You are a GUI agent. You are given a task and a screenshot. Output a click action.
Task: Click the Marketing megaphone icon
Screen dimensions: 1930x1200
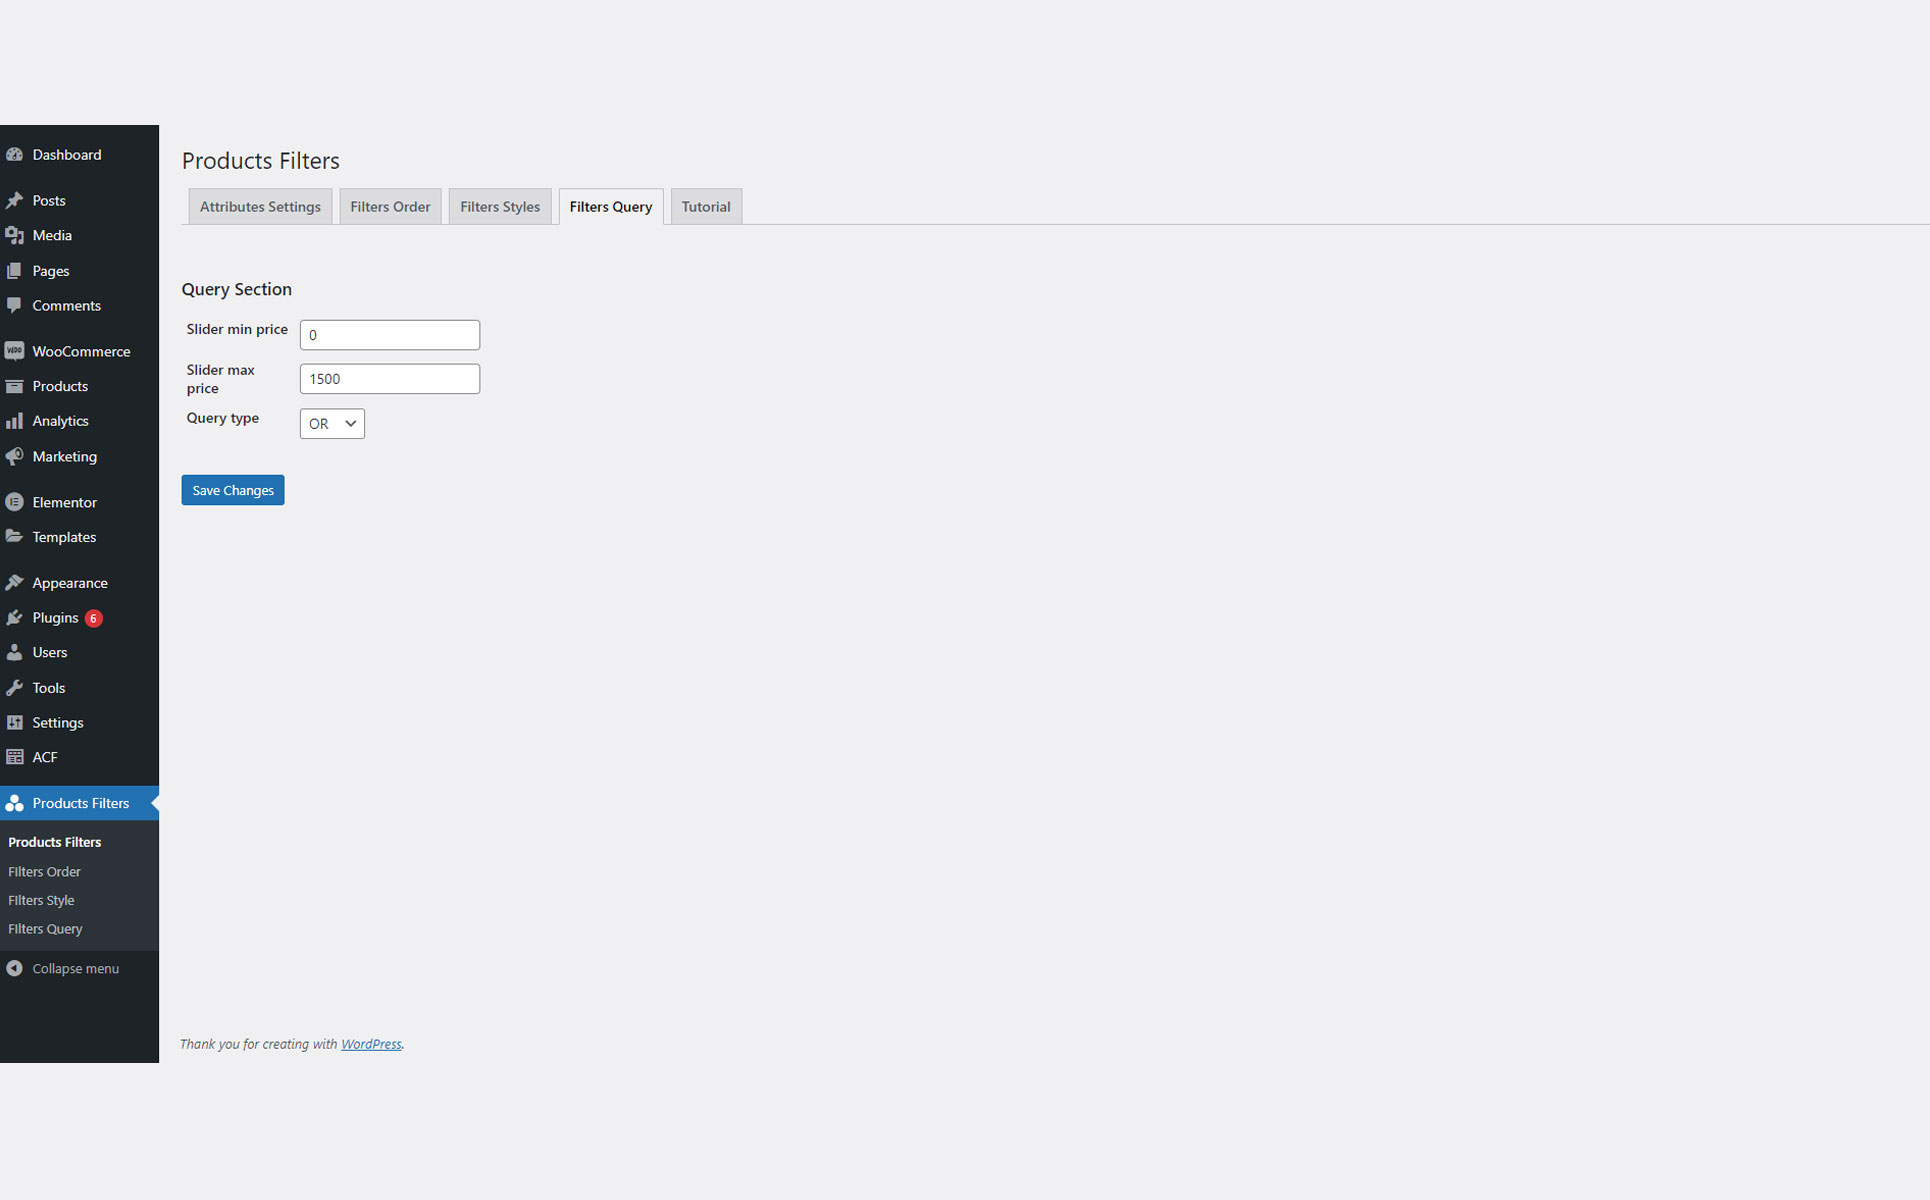(x=14, y=456)
